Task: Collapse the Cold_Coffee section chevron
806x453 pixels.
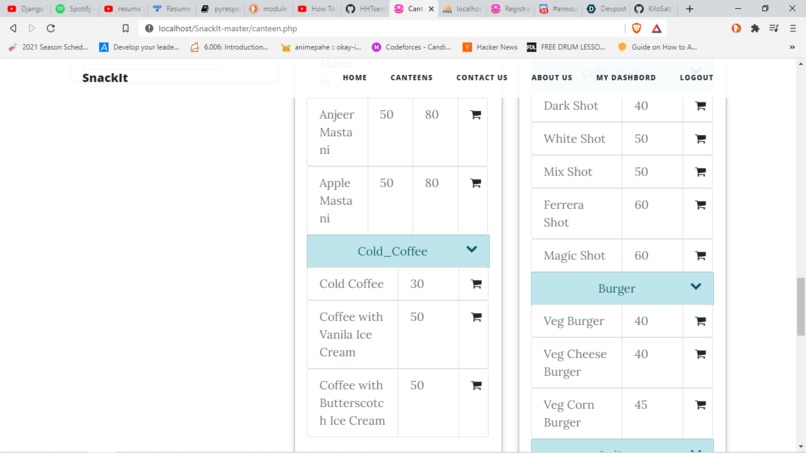Action: click(471, 249)
